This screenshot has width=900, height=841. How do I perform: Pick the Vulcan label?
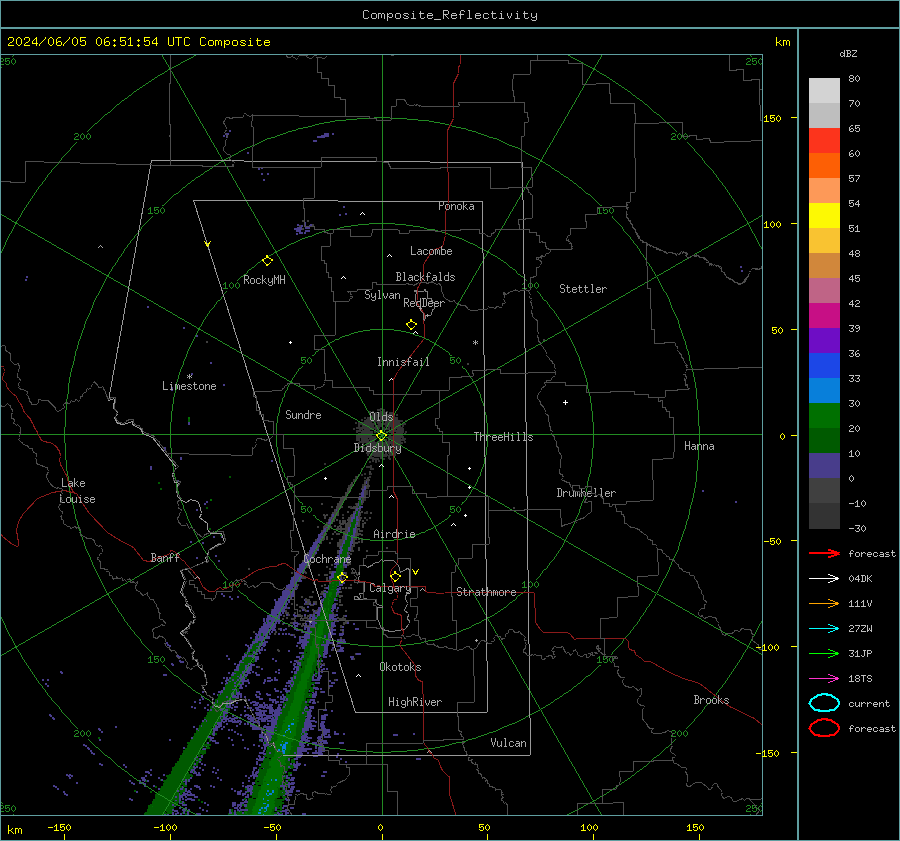508,743
